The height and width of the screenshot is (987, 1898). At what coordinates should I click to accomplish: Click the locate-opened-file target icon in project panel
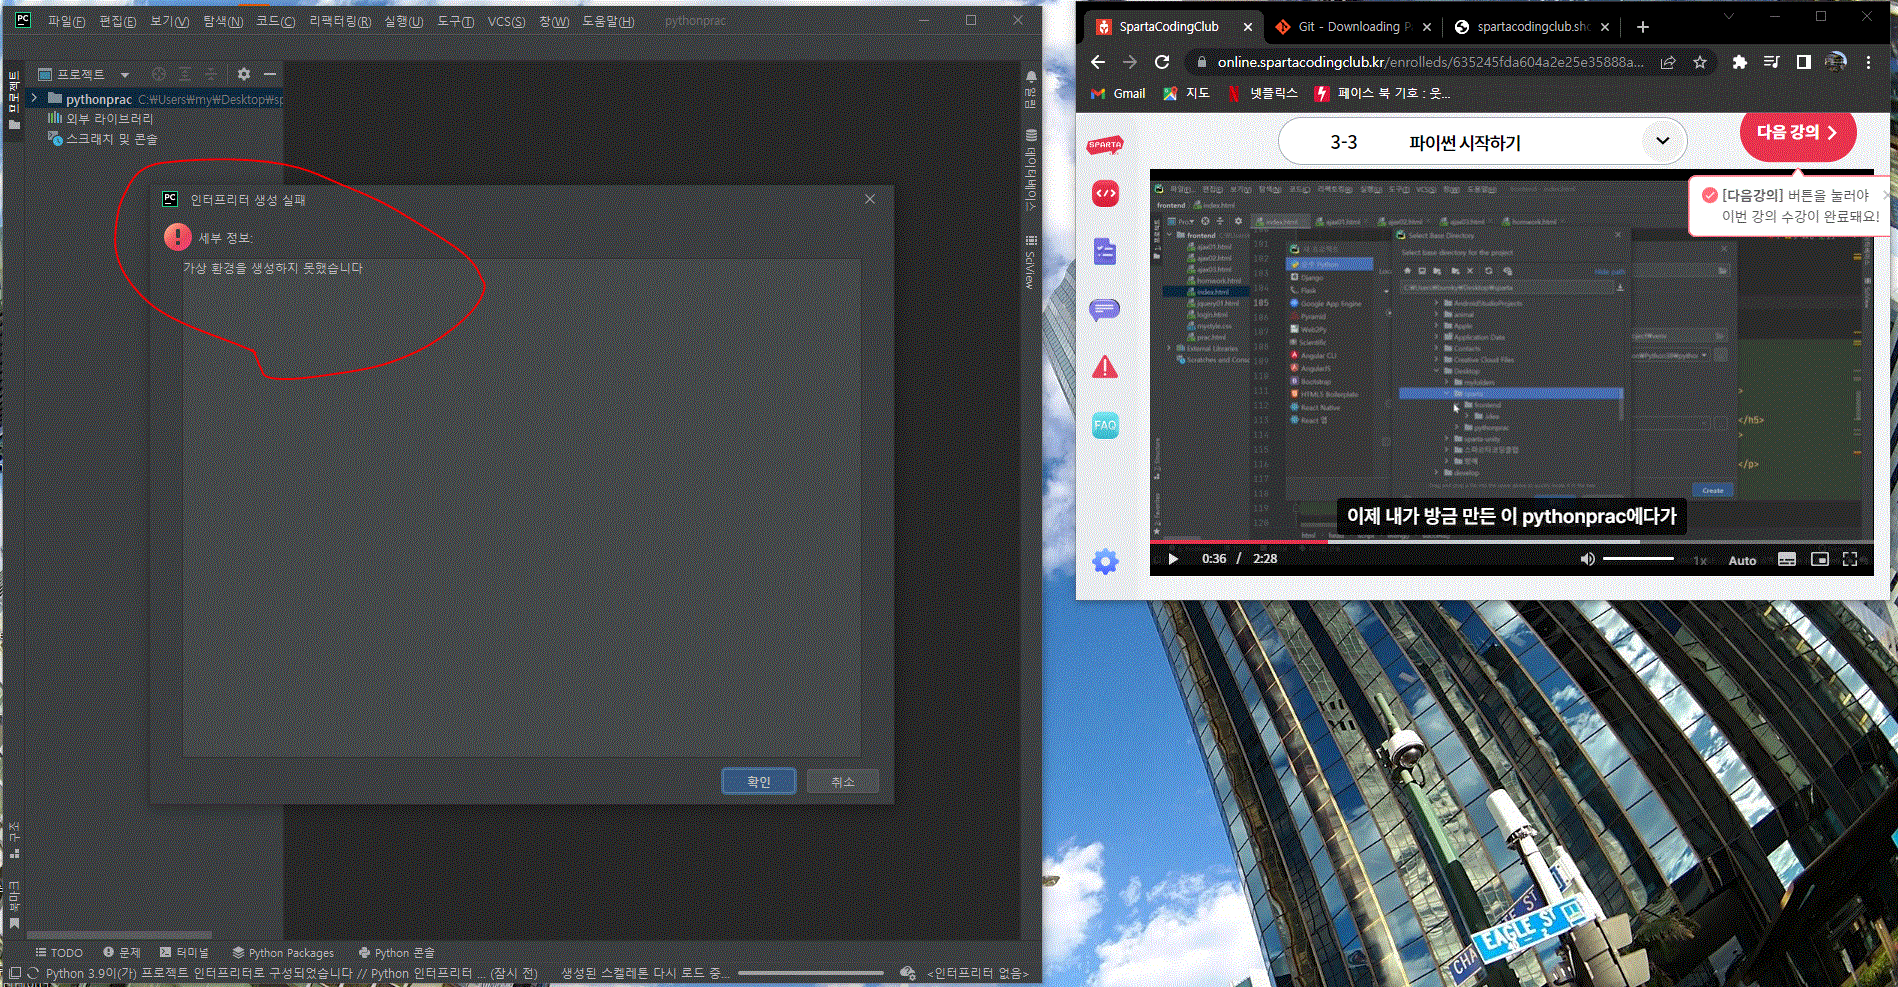(x=159, y=74)
